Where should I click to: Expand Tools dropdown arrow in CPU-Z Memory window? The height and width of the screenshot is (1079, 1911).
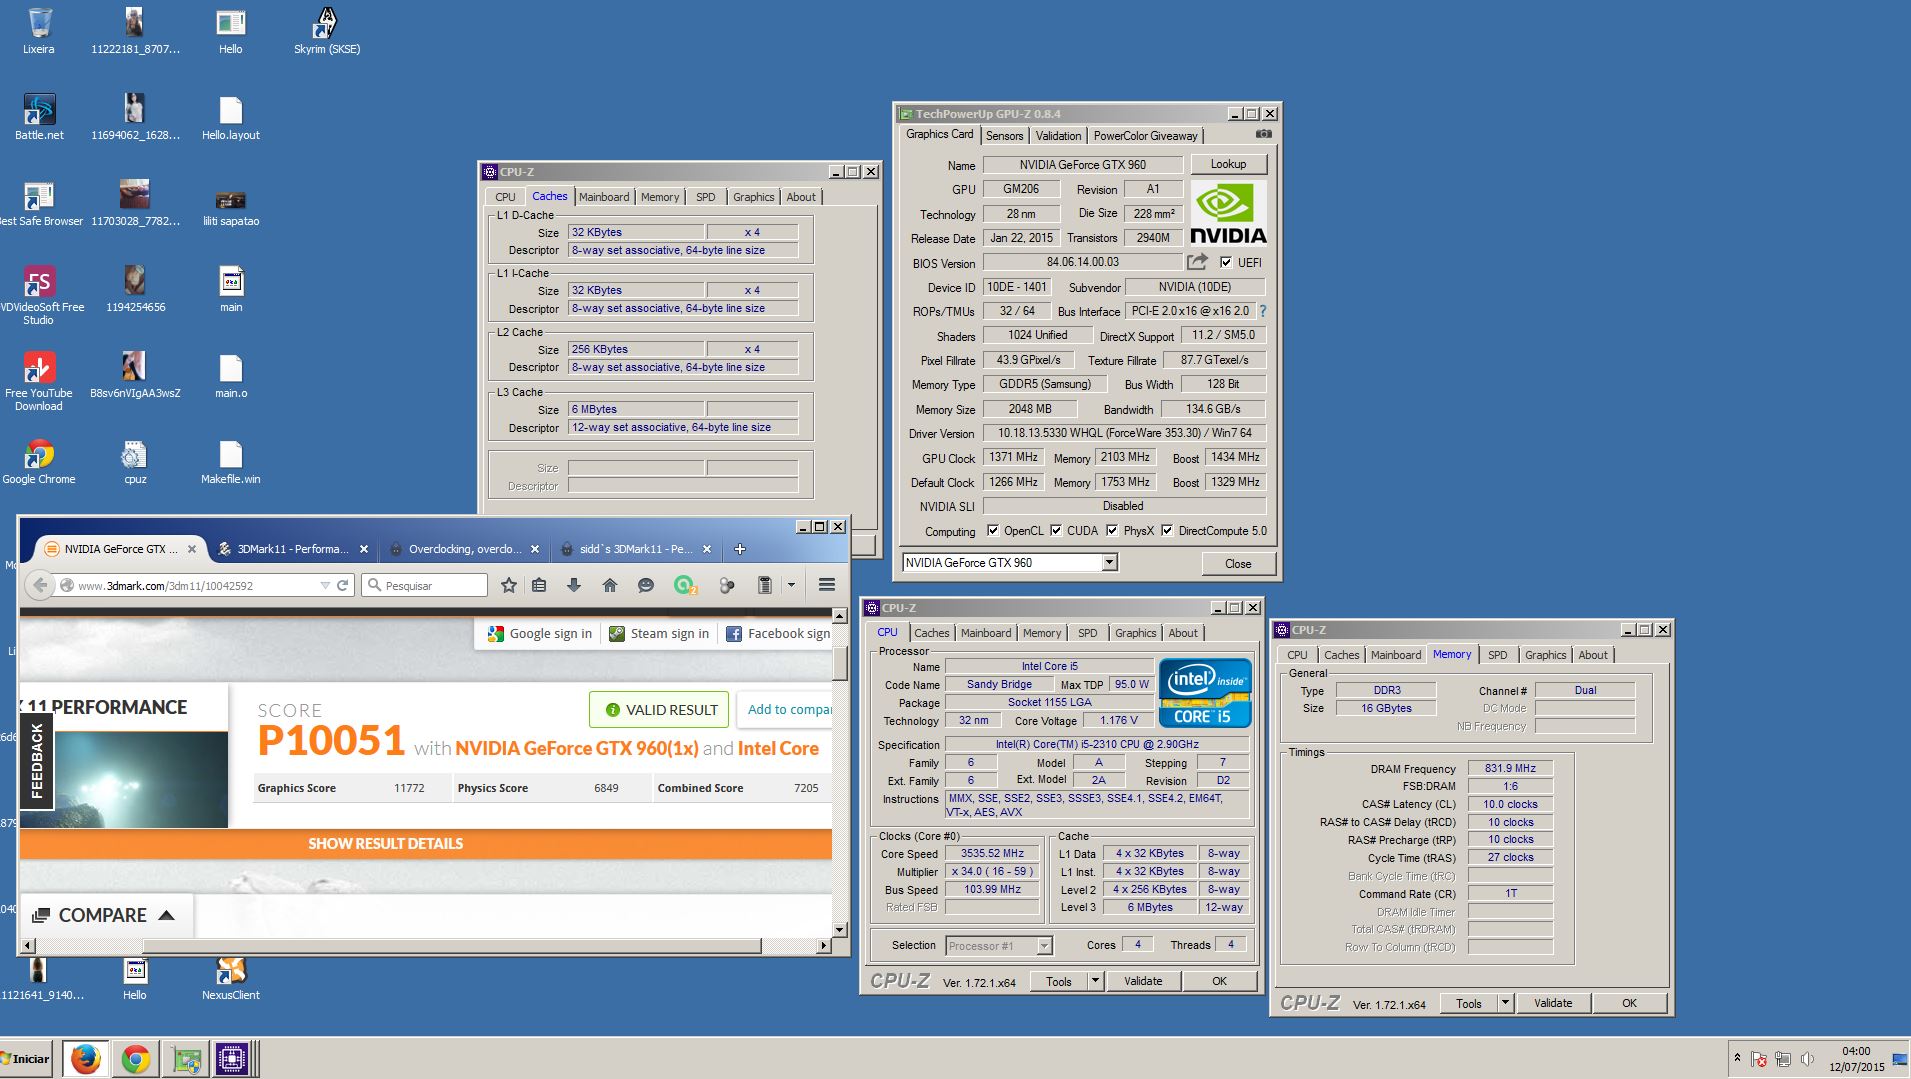1505,1003
